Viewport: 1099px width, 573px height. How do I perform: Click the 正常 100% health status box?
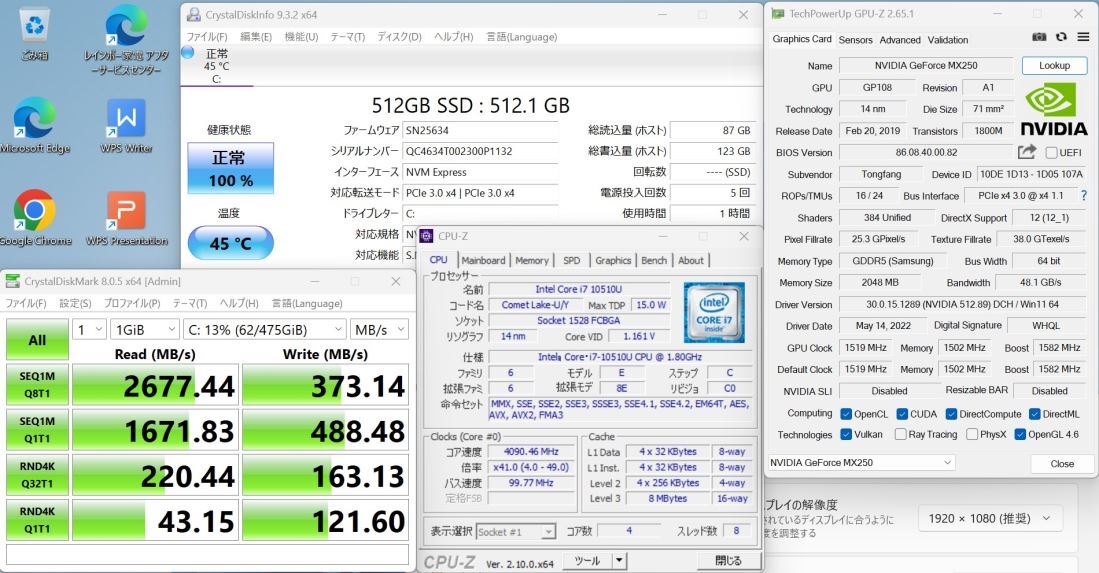click(x=230, y=168)
